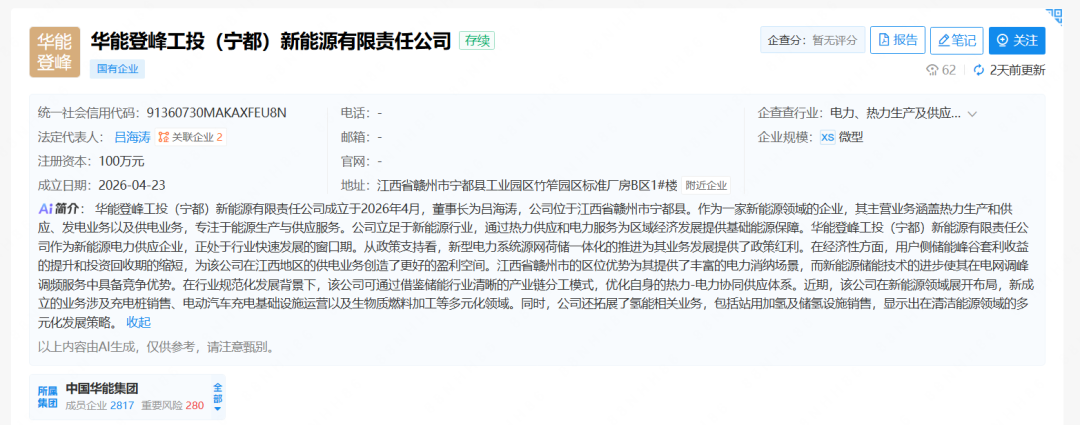Image resolution: width=1080 pixels, height=425 pixels.
Task: Expand the 全部 group dropdown arrow
Action: coord(217,396)
